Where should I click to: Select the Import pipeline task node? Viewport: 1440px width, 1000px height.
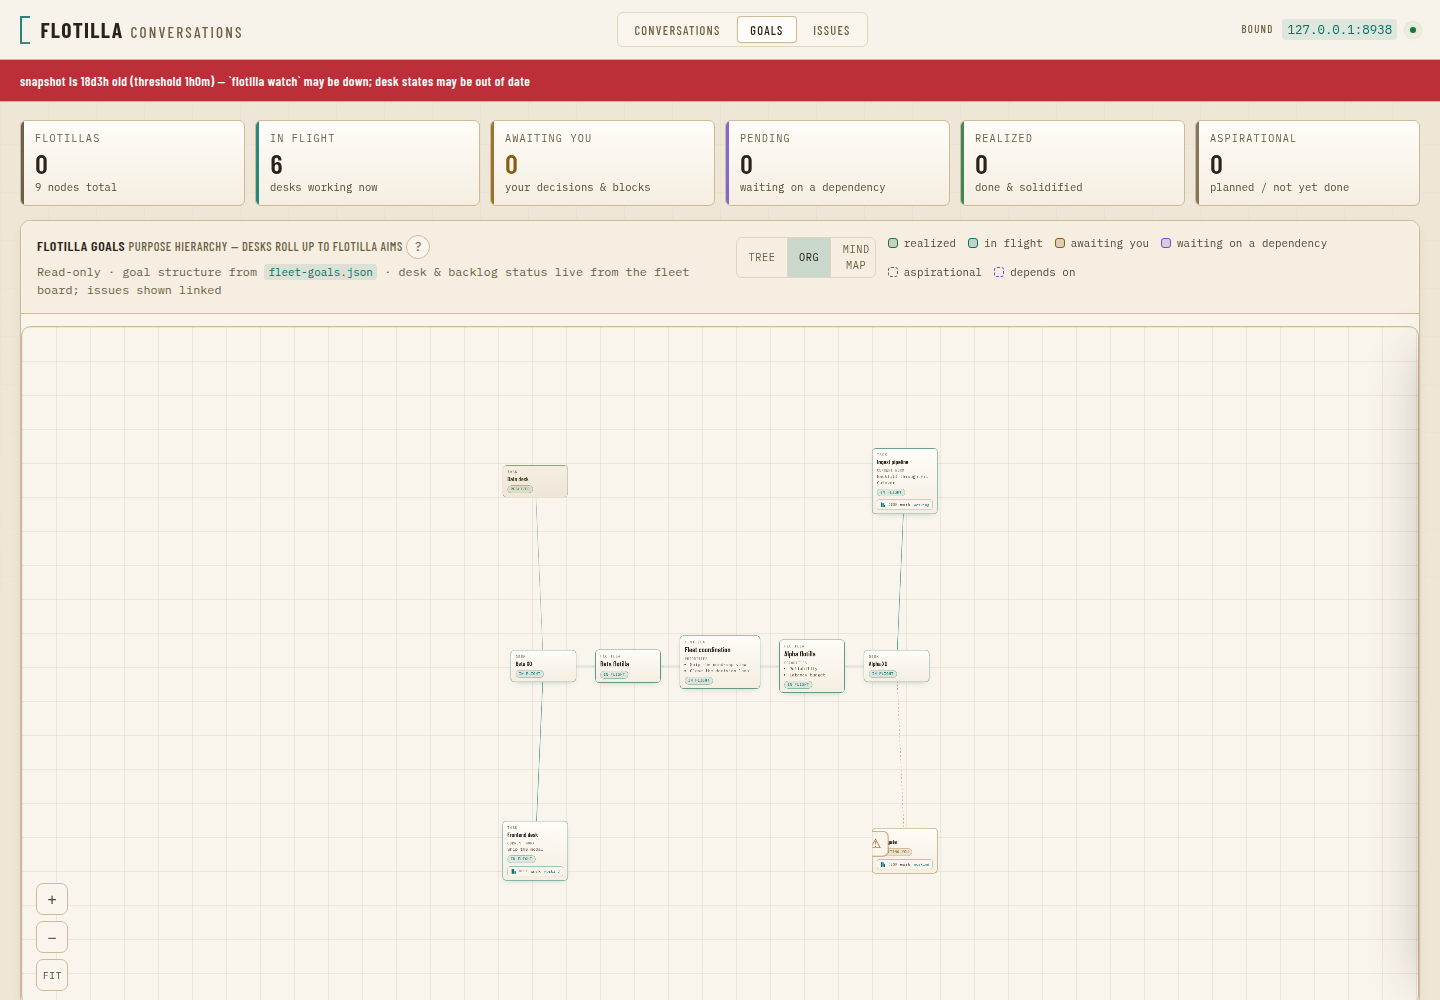point(905,481)
